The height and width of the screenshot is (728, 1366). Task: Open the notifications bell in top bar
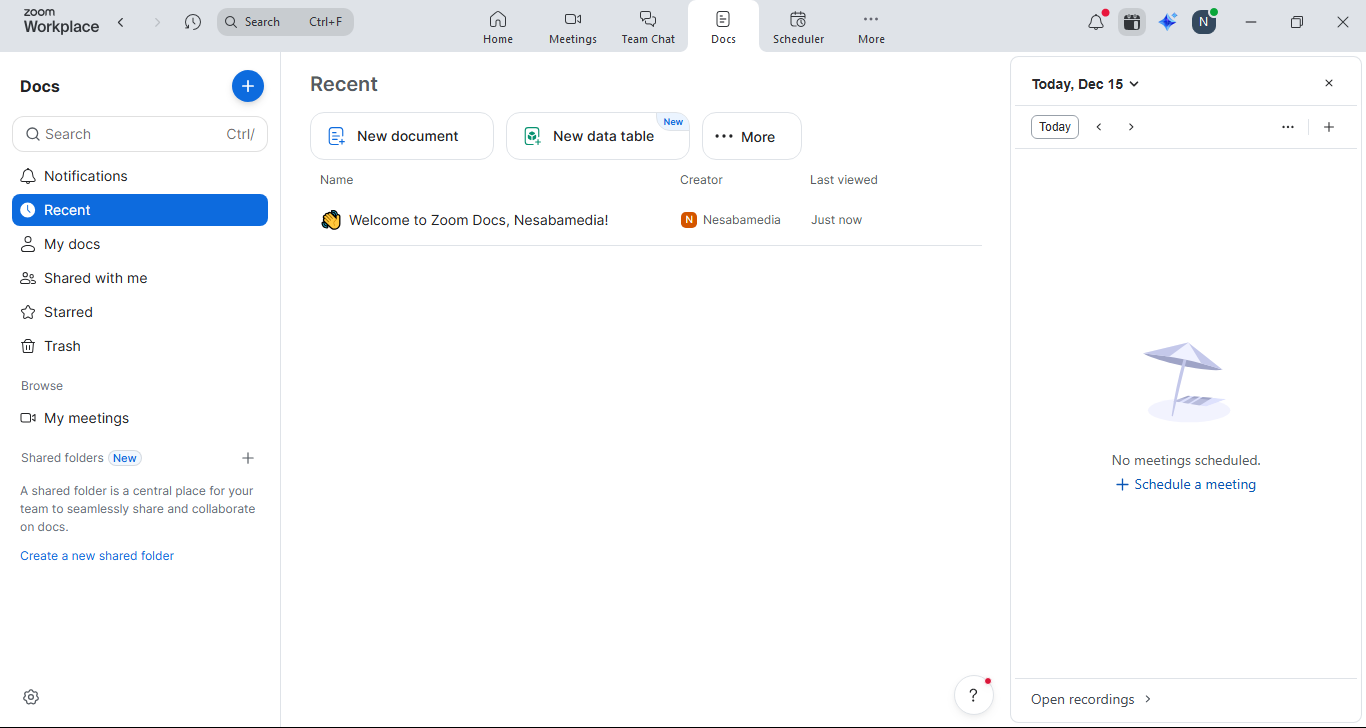pyautogui.click(x=1096, y=22)
